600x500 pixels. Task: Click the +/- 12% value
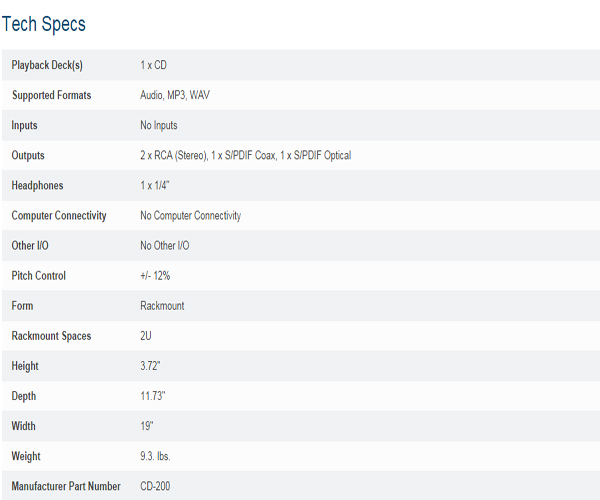pos(155,276)
